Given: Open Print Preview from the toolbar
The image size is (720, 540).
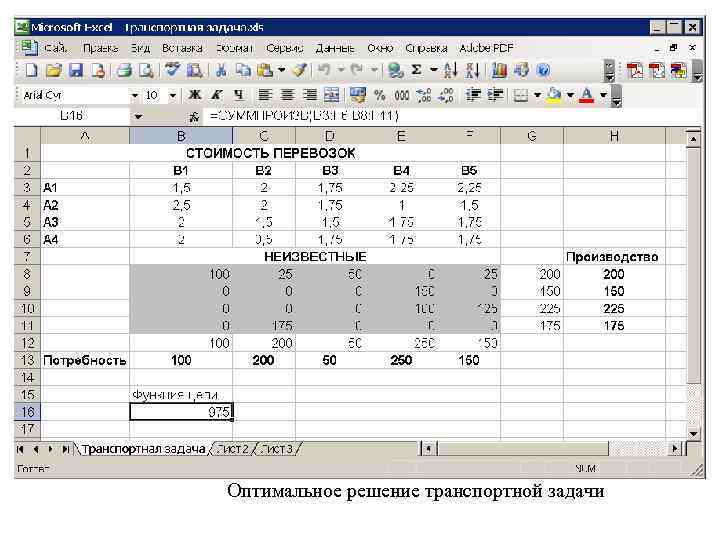Looking at the screenshot, I should click(x=146, y=70).
